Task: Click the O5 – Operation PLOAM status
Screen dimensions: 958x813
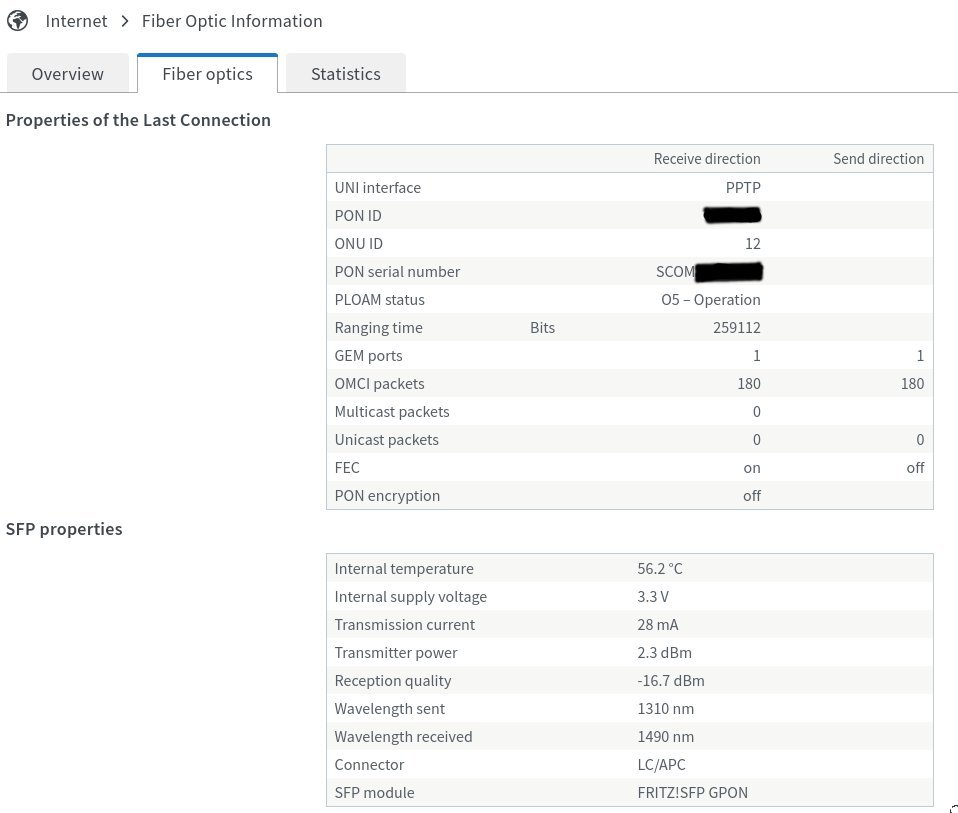Action: pos(710,300)
